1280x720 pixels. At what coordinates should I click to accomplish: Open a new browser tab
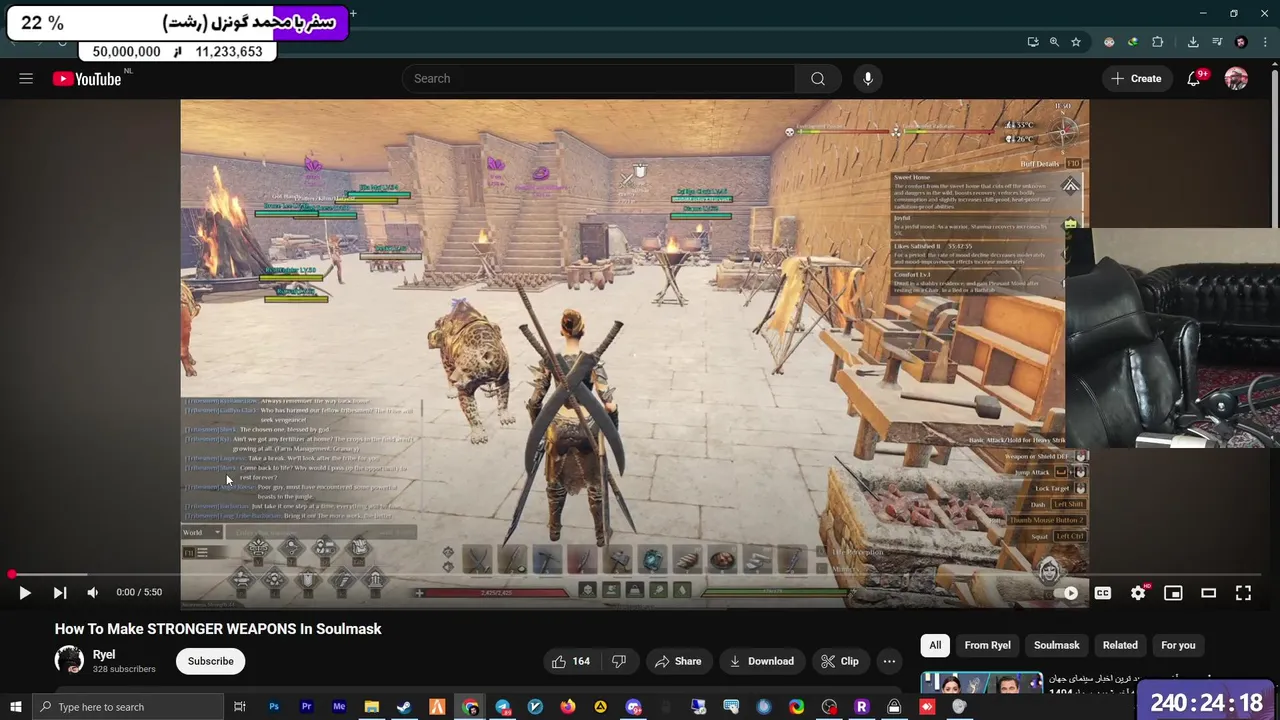click(x=353, y=13)
